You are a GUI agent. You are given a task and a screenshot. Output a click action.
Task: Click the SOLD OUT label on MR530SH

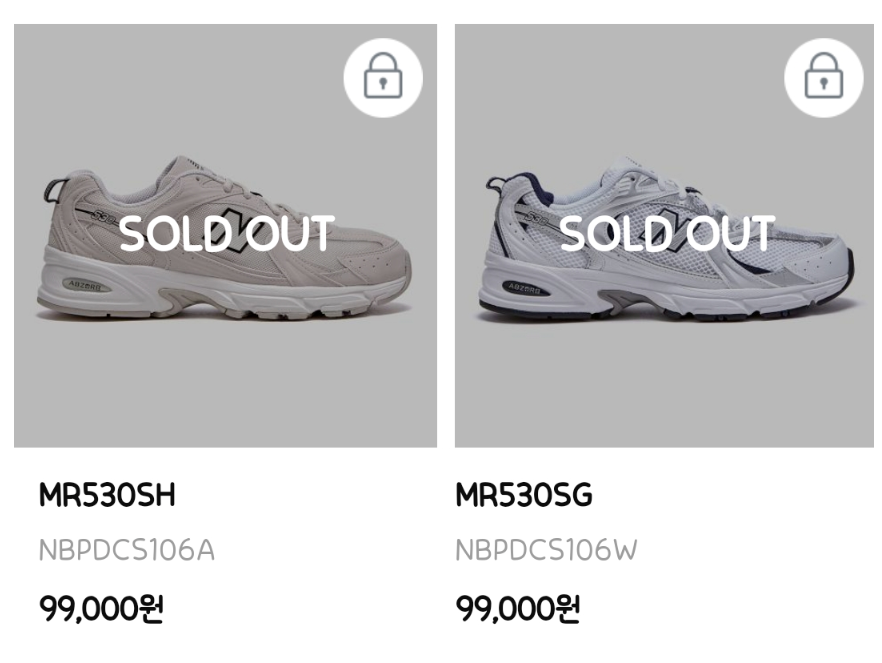(x=226, y=234)
